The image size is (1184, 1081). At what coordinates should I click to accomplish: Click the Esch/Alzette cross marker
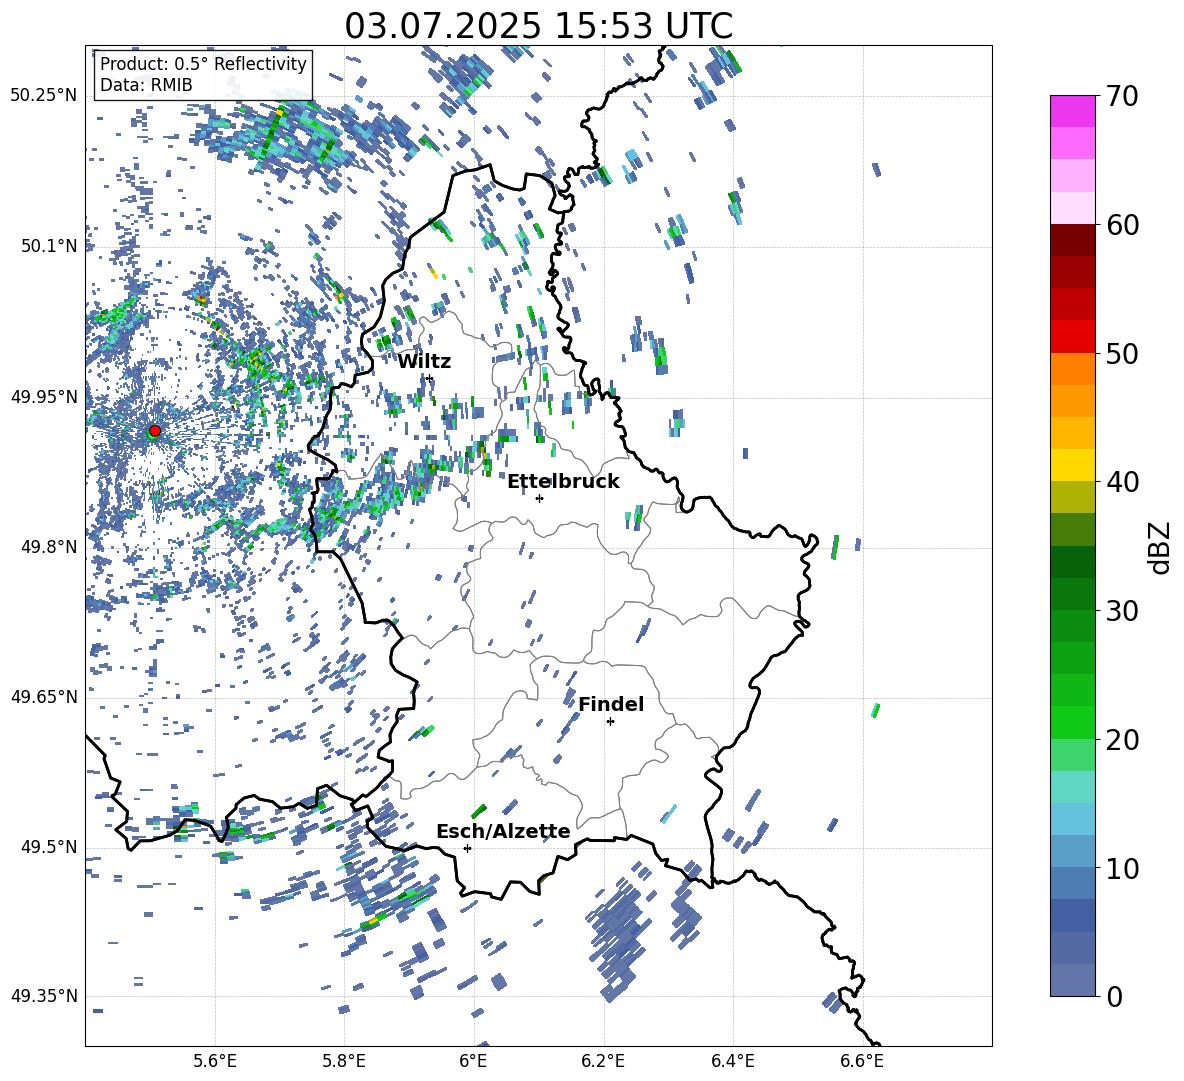(467, 848)
